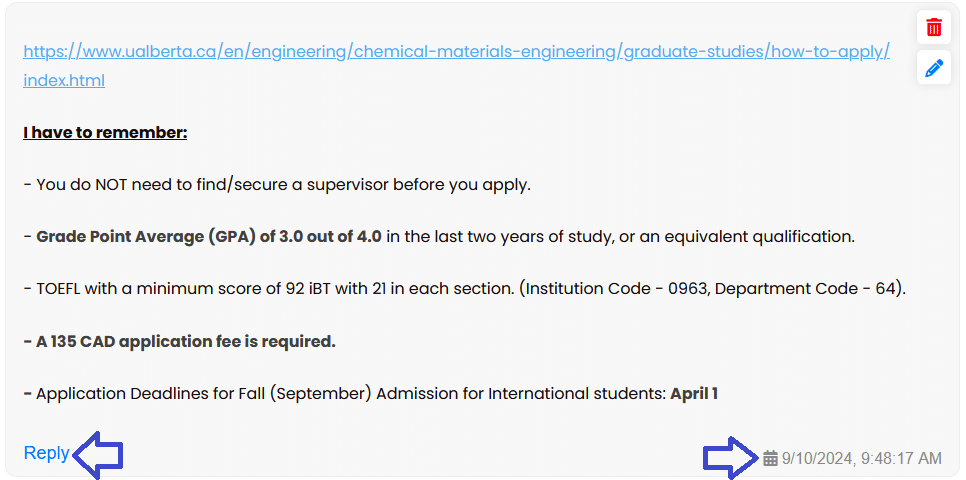The height and width of the screenshot is (480, 966).
Task: Click the "I have to remember:" heading
Action: point(105,132)
